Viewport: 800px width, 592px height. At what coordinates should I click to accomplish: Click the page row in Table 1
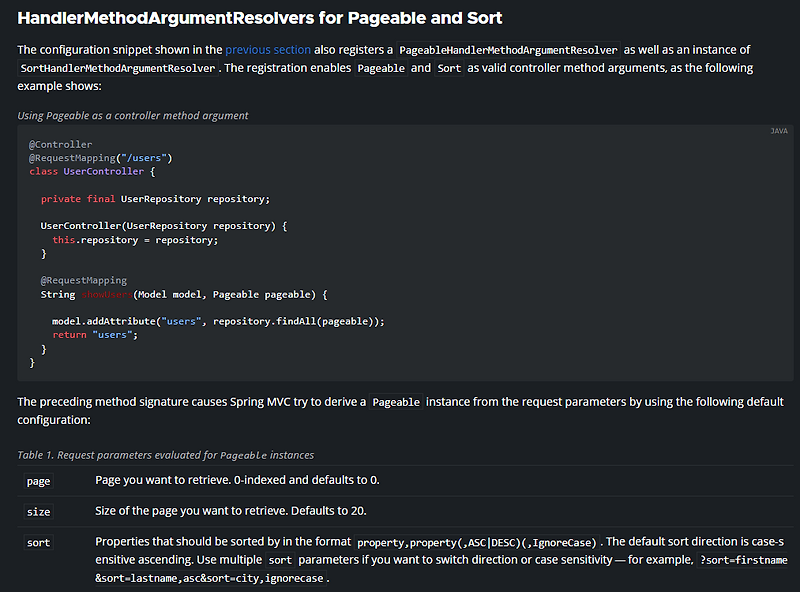click(x=38, y=481)
